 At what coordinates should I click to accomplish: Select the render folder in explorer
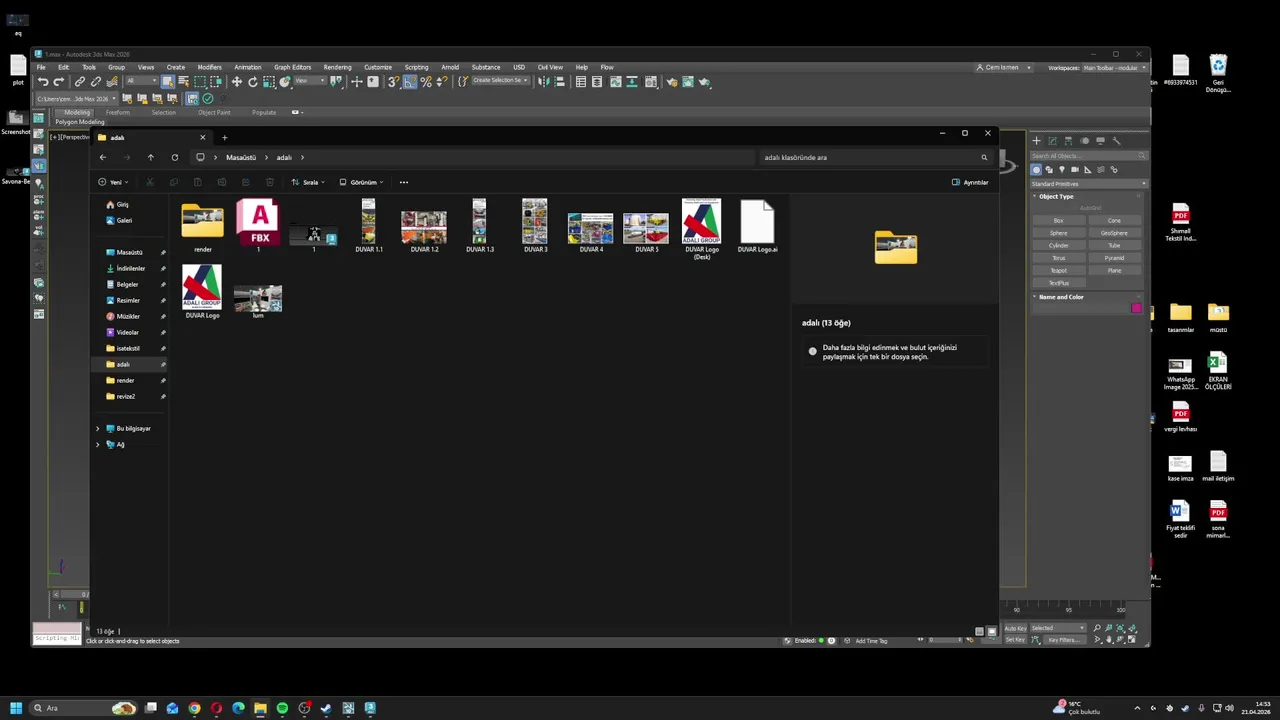point(202,228)
